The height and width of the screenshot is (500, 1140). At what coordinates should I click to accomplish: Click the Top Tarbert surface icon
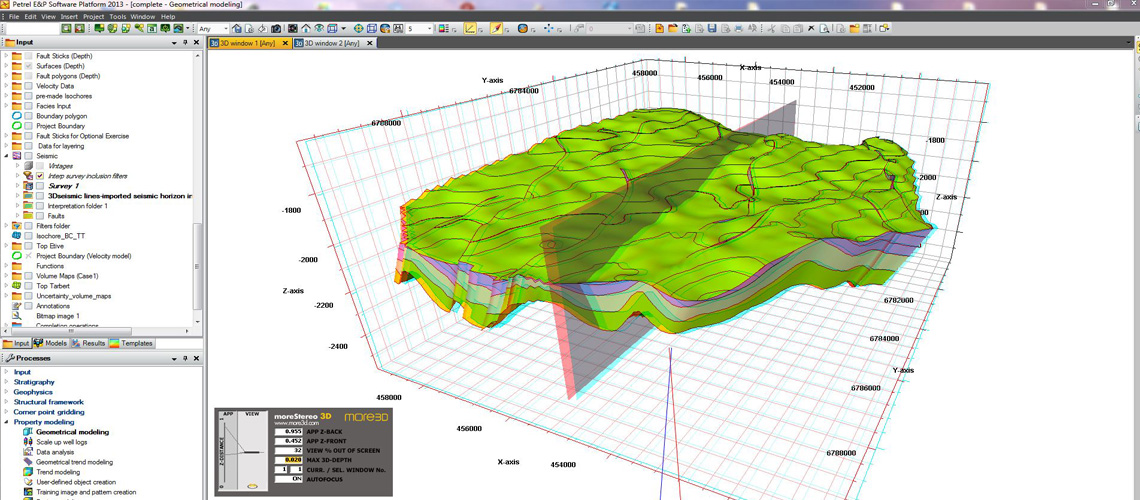point(16,286)
